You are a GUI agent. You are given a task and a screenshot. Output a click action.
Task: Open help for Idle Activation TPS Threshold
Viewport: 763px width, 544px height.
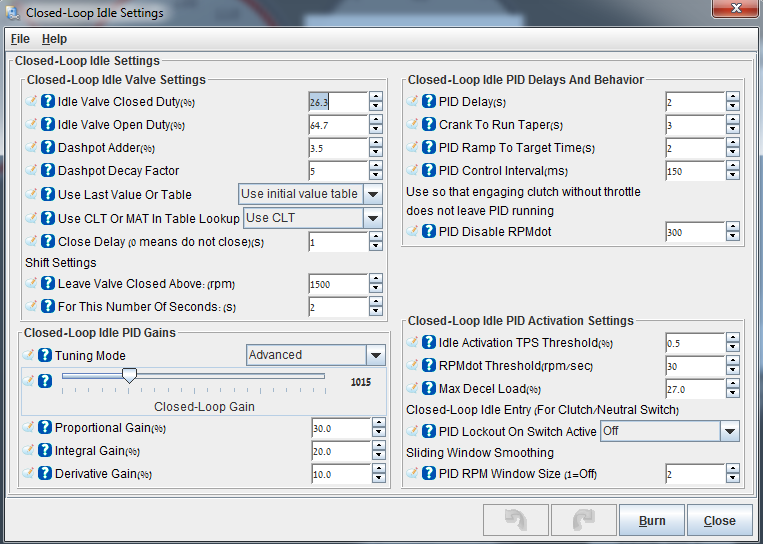pos(429,342)
